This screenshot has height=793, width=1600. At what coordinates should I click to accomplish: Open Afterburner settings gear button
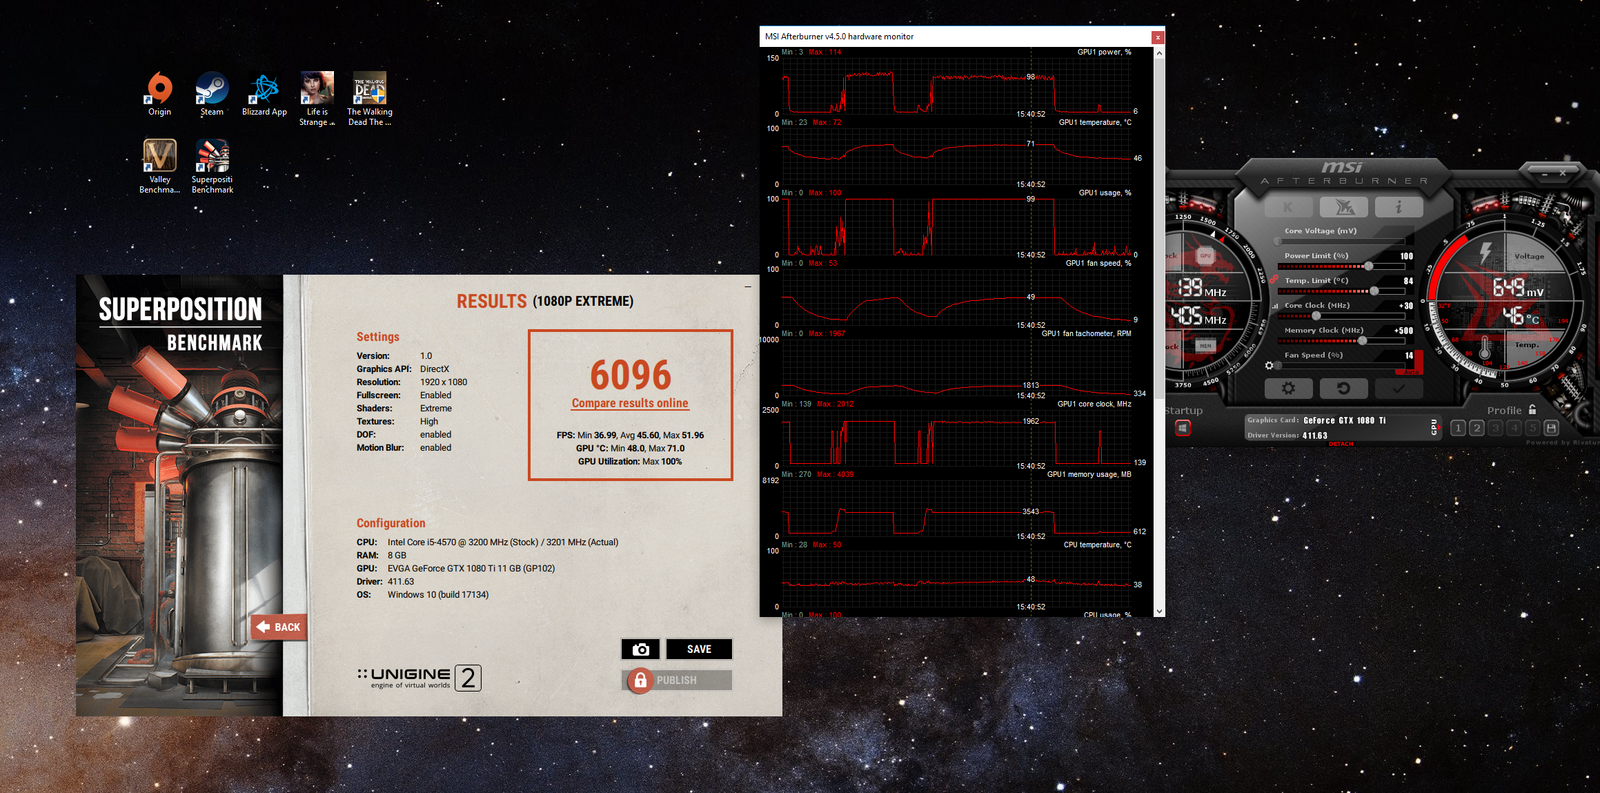point(1288,388)
